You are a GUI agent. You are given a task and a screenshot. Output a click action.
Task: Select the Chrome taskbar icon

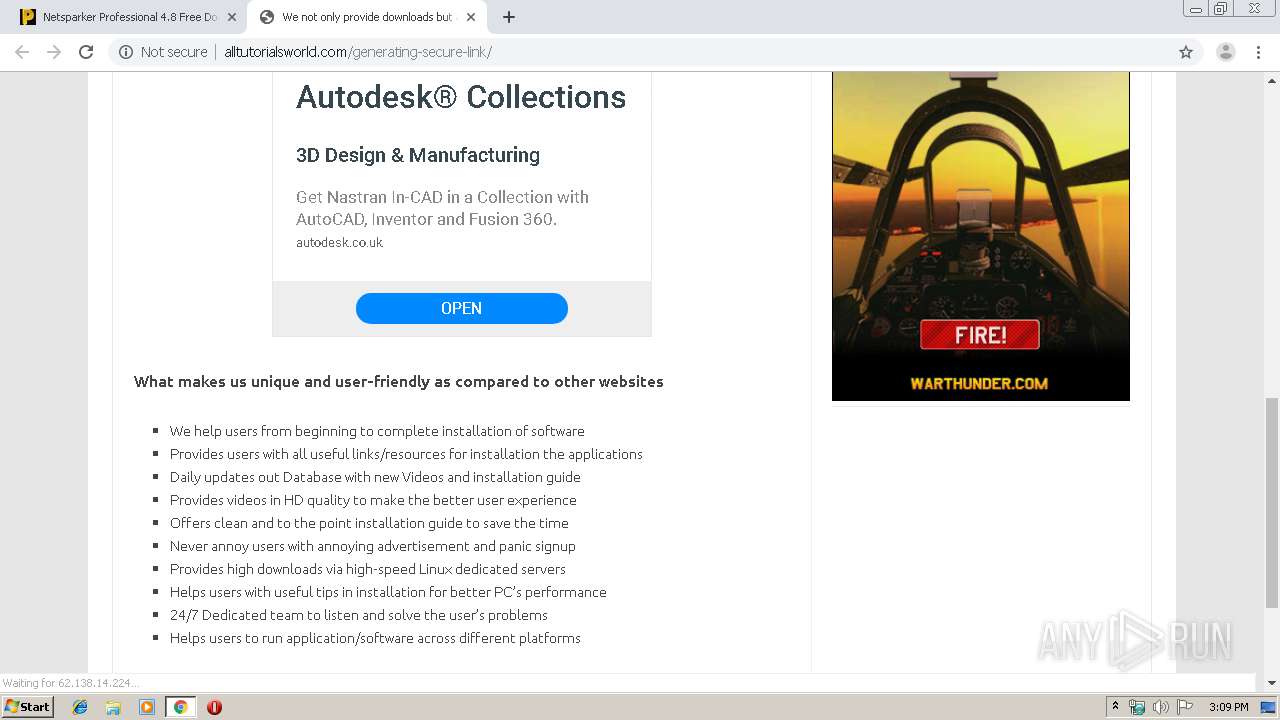coord(180,707)
